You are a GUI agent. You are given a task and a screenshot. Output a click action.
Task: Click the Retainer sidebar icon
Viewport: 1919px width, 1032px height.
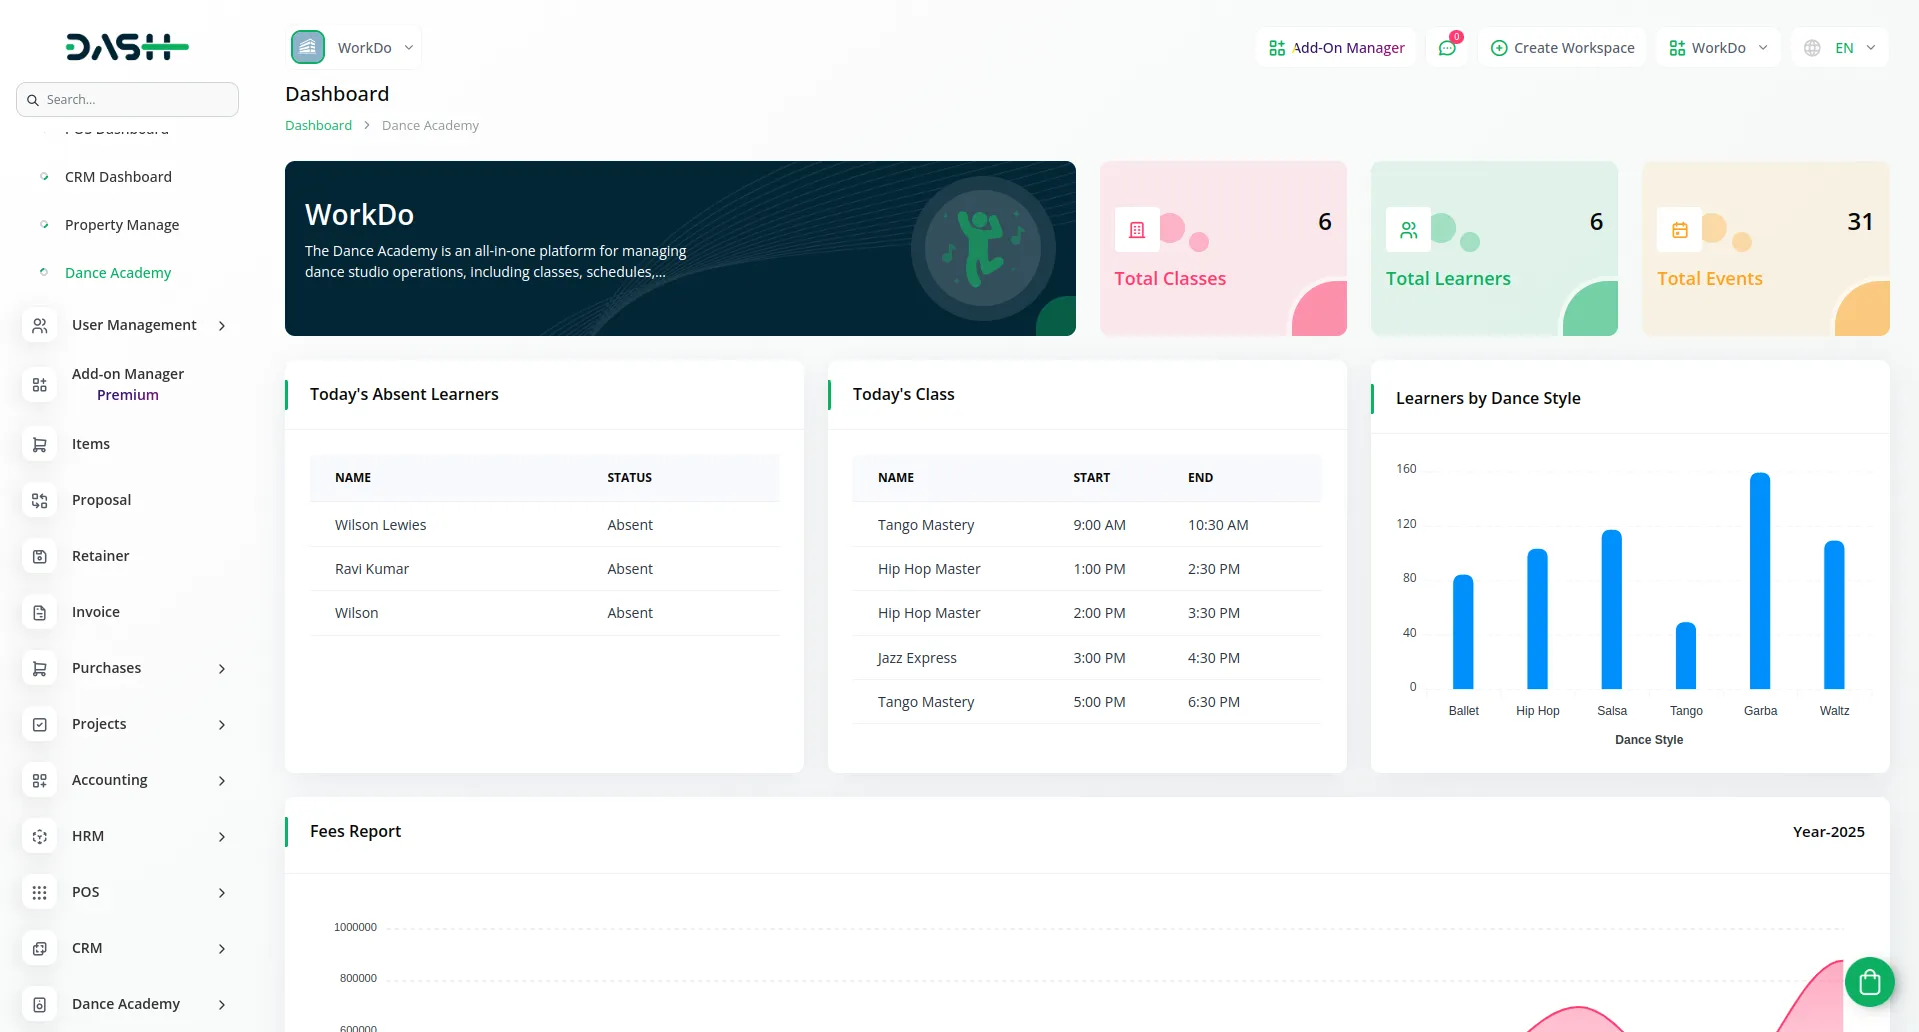point(40,556)
